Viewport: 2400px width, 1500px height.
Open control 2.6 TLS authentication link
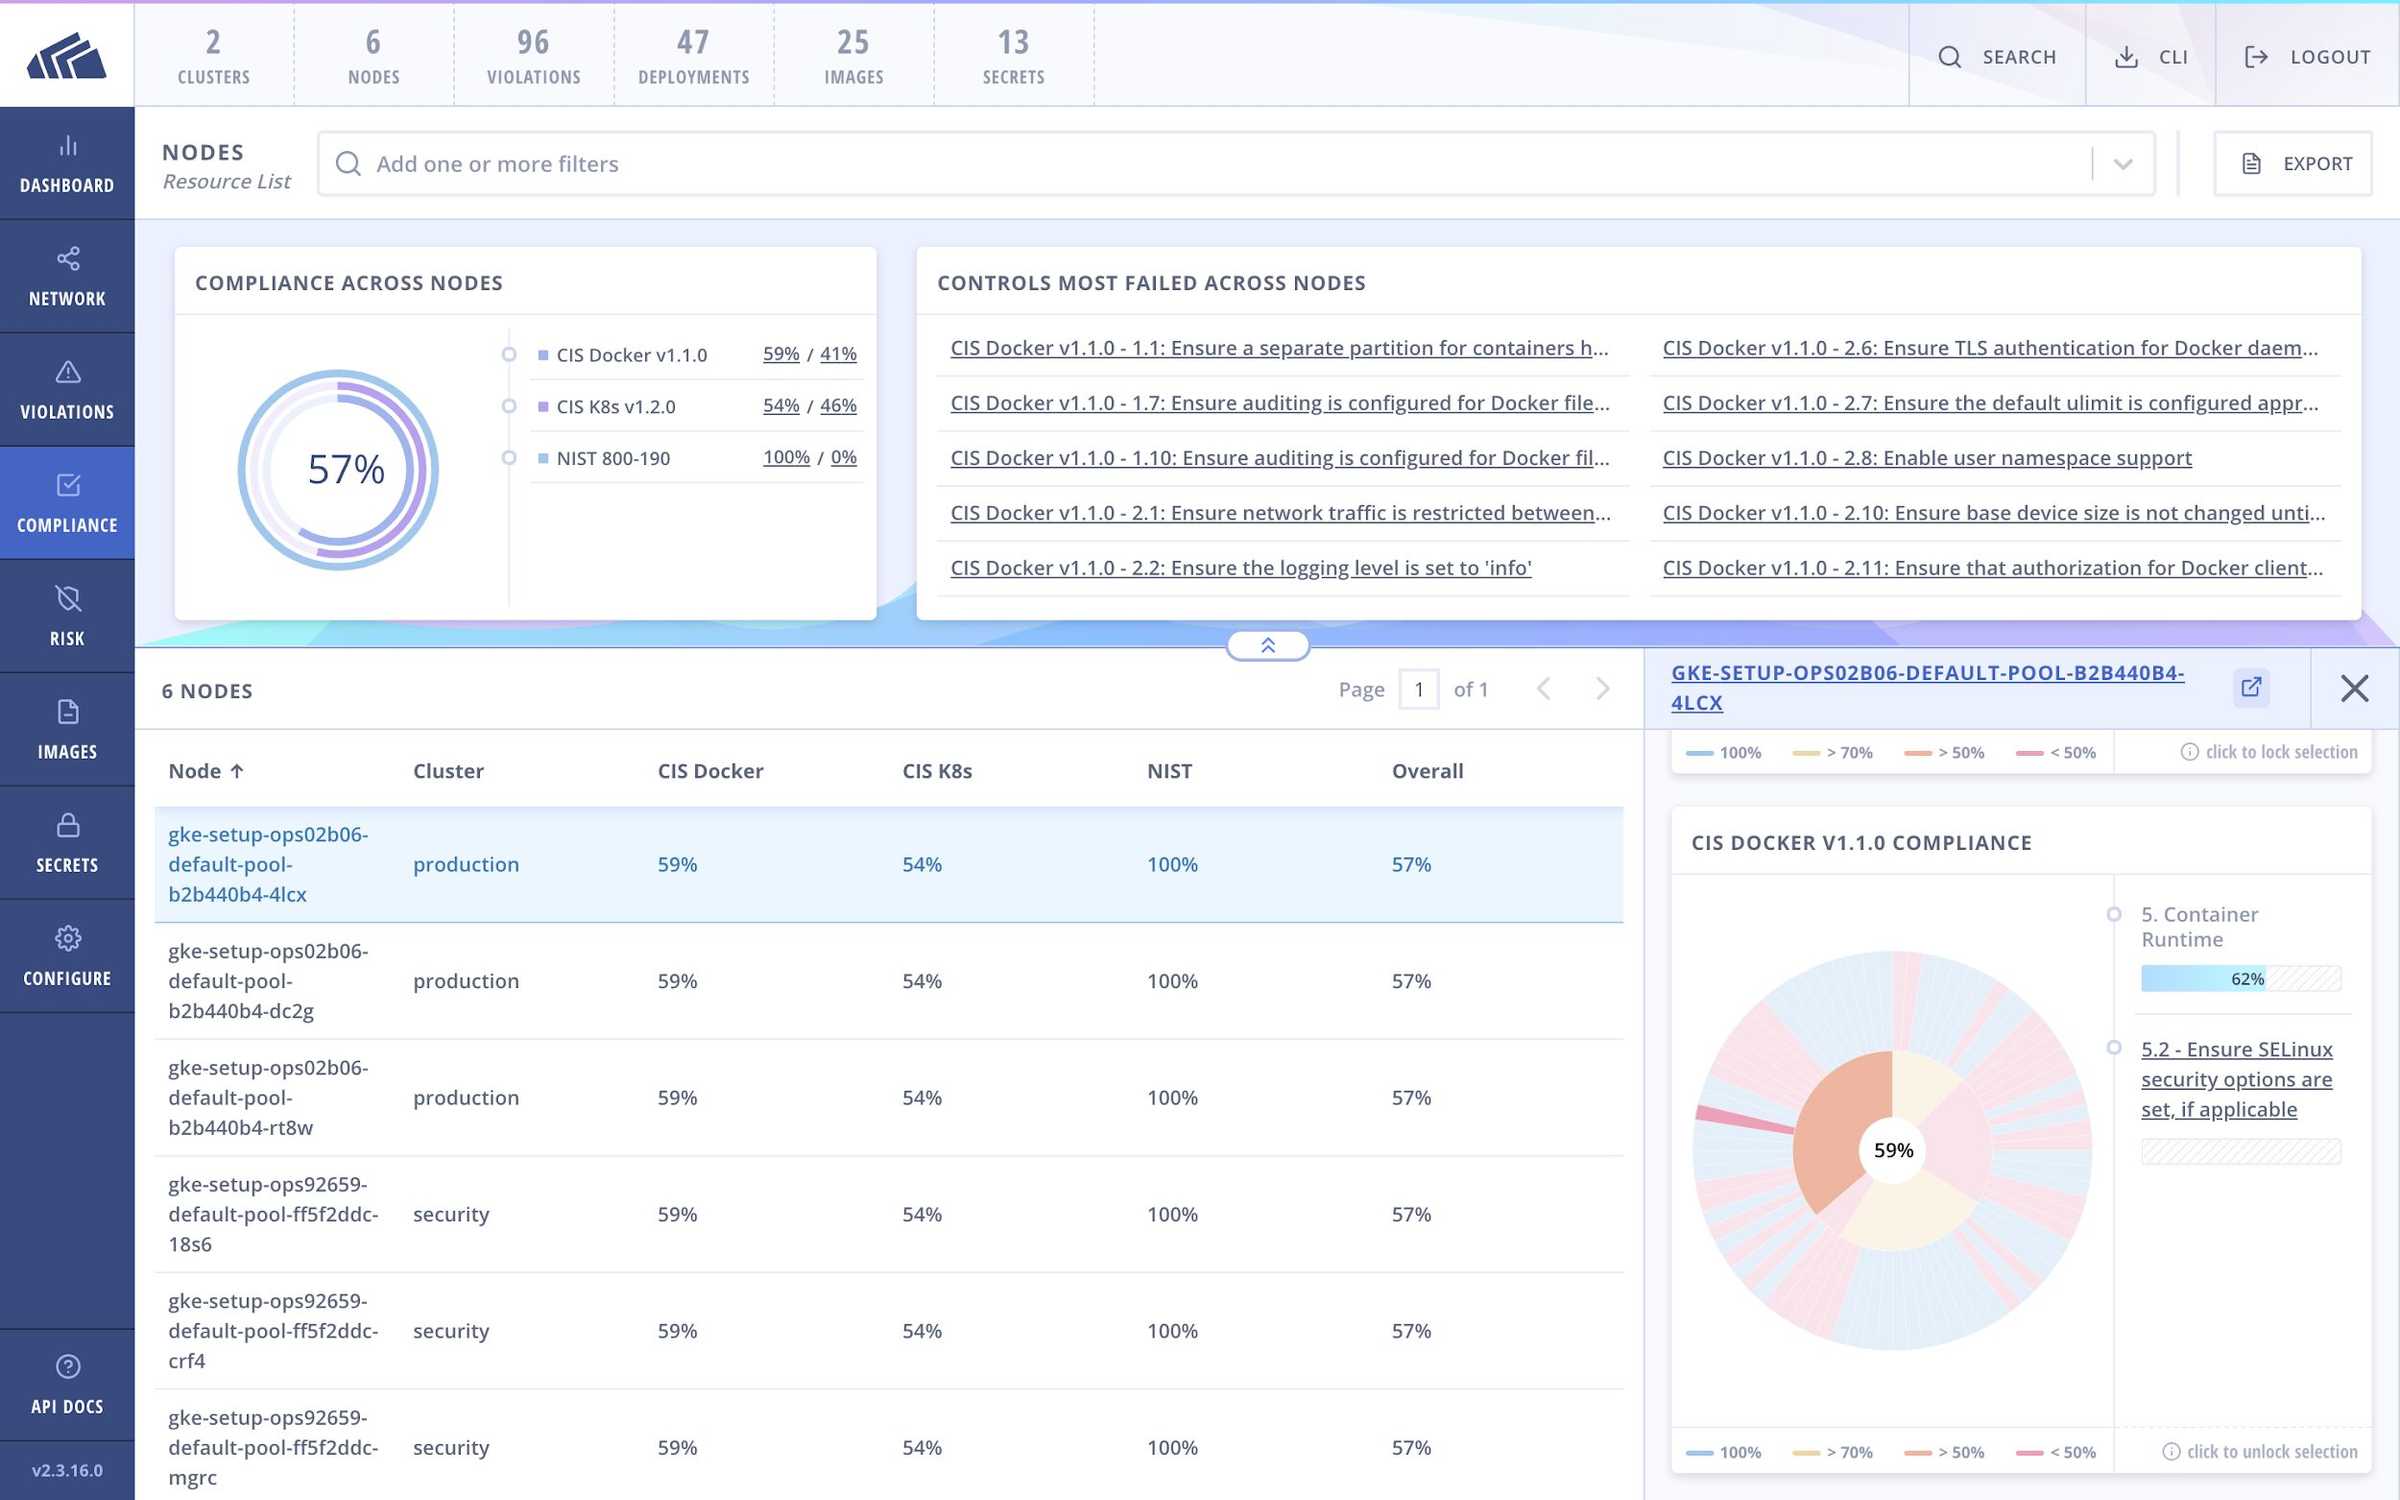coord(1990,348)
